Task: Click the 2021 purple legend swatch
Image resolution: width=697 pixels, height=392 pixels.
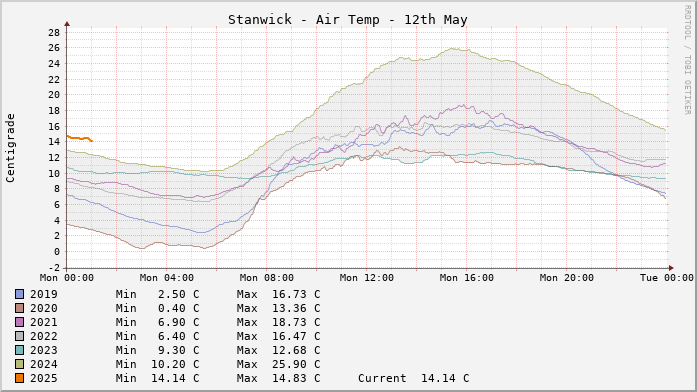Action: coord(20,322)
